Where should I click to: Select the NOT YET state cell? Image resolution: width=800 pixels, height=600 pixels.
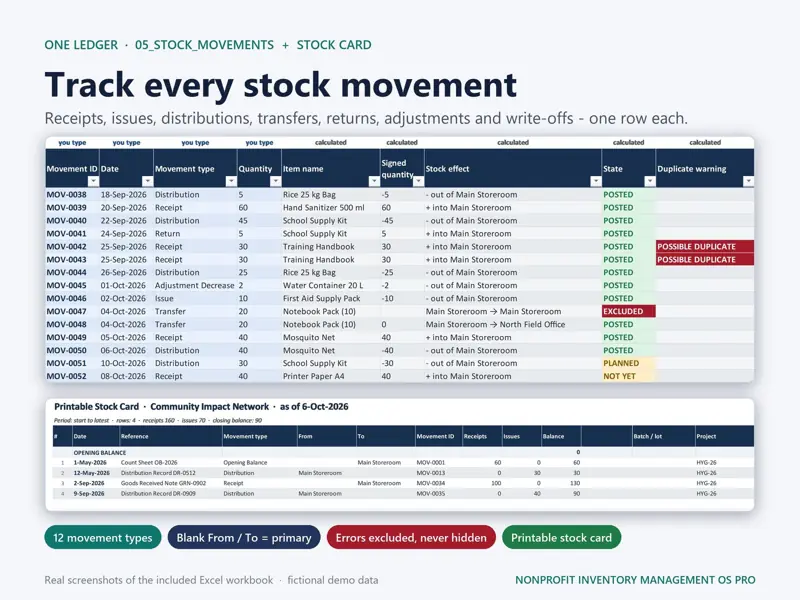point(629,376)
